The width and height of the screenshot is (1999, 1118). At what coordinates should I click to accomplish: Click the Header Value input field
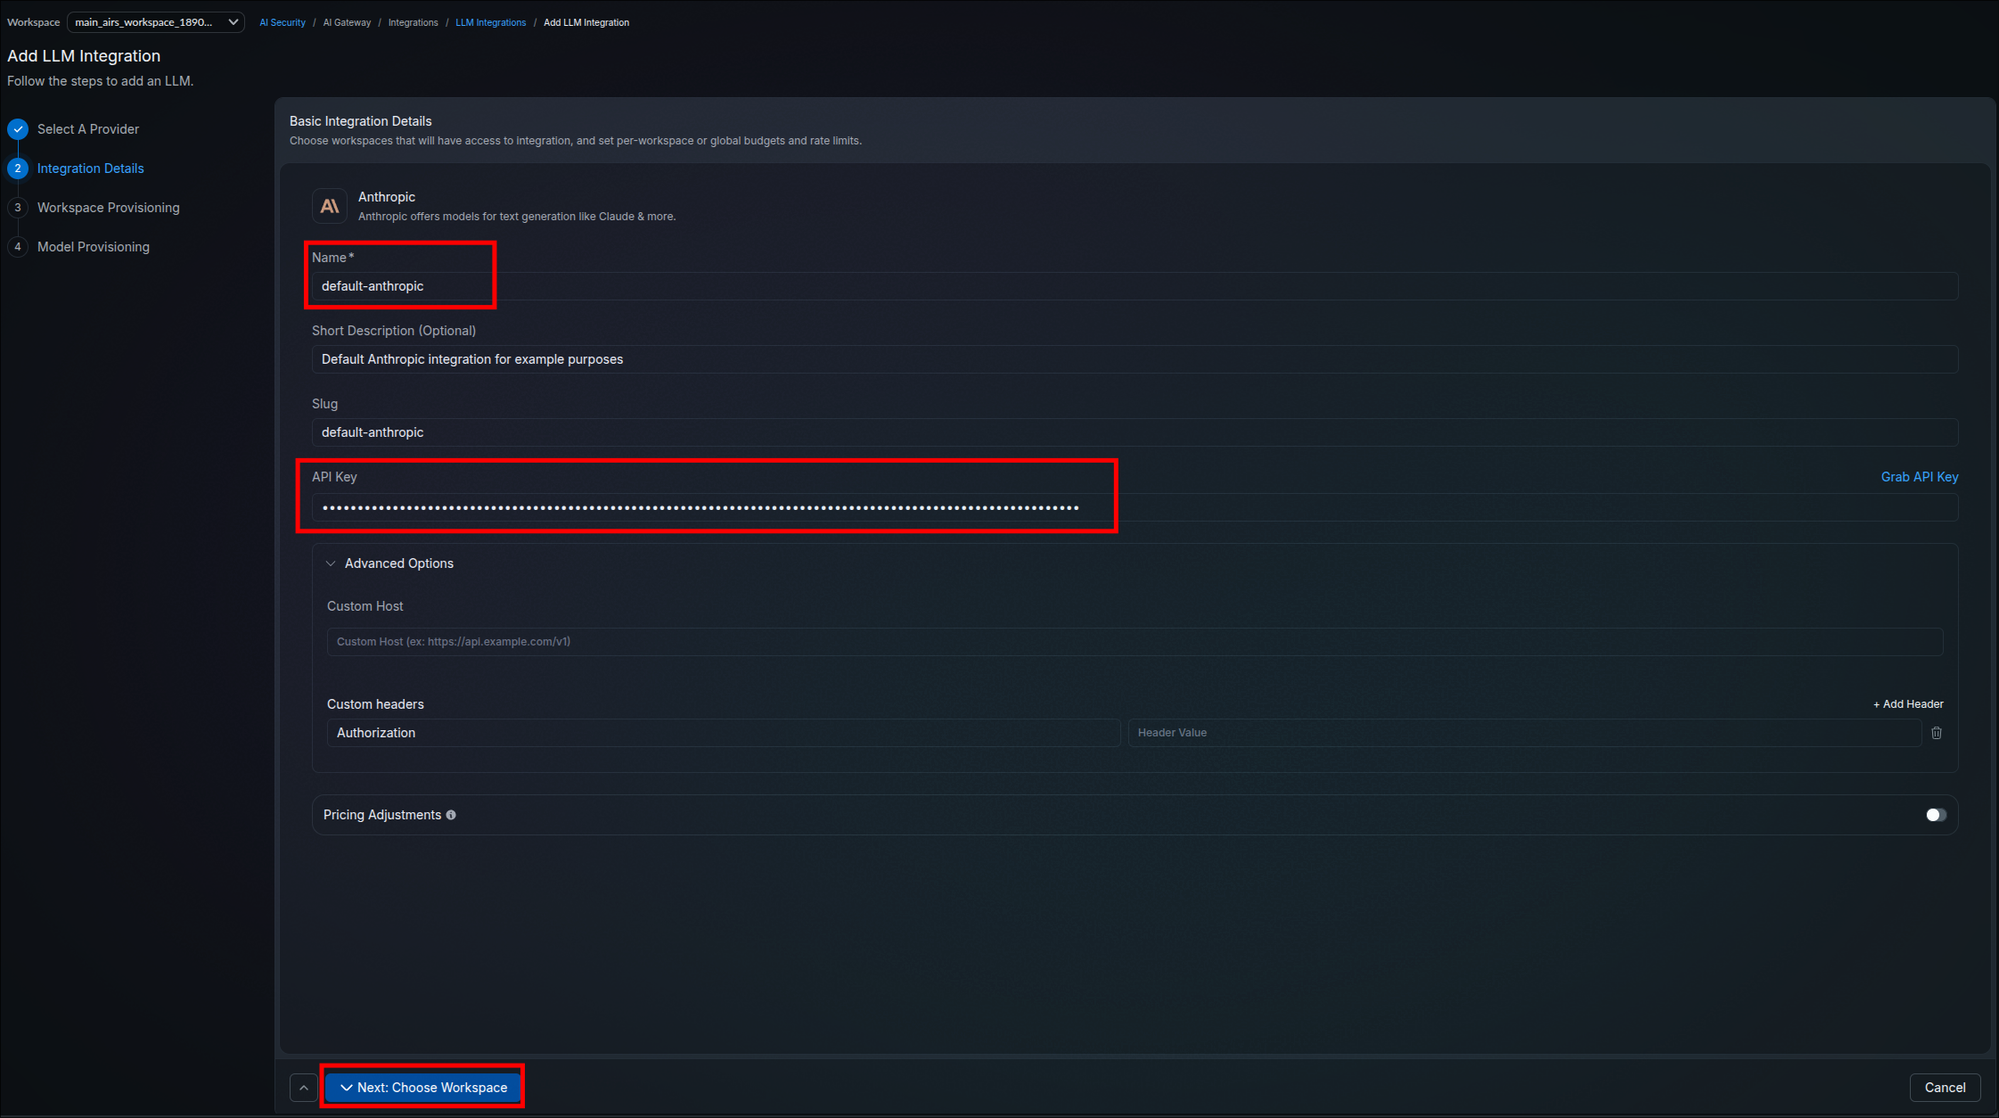(1524, 733)
